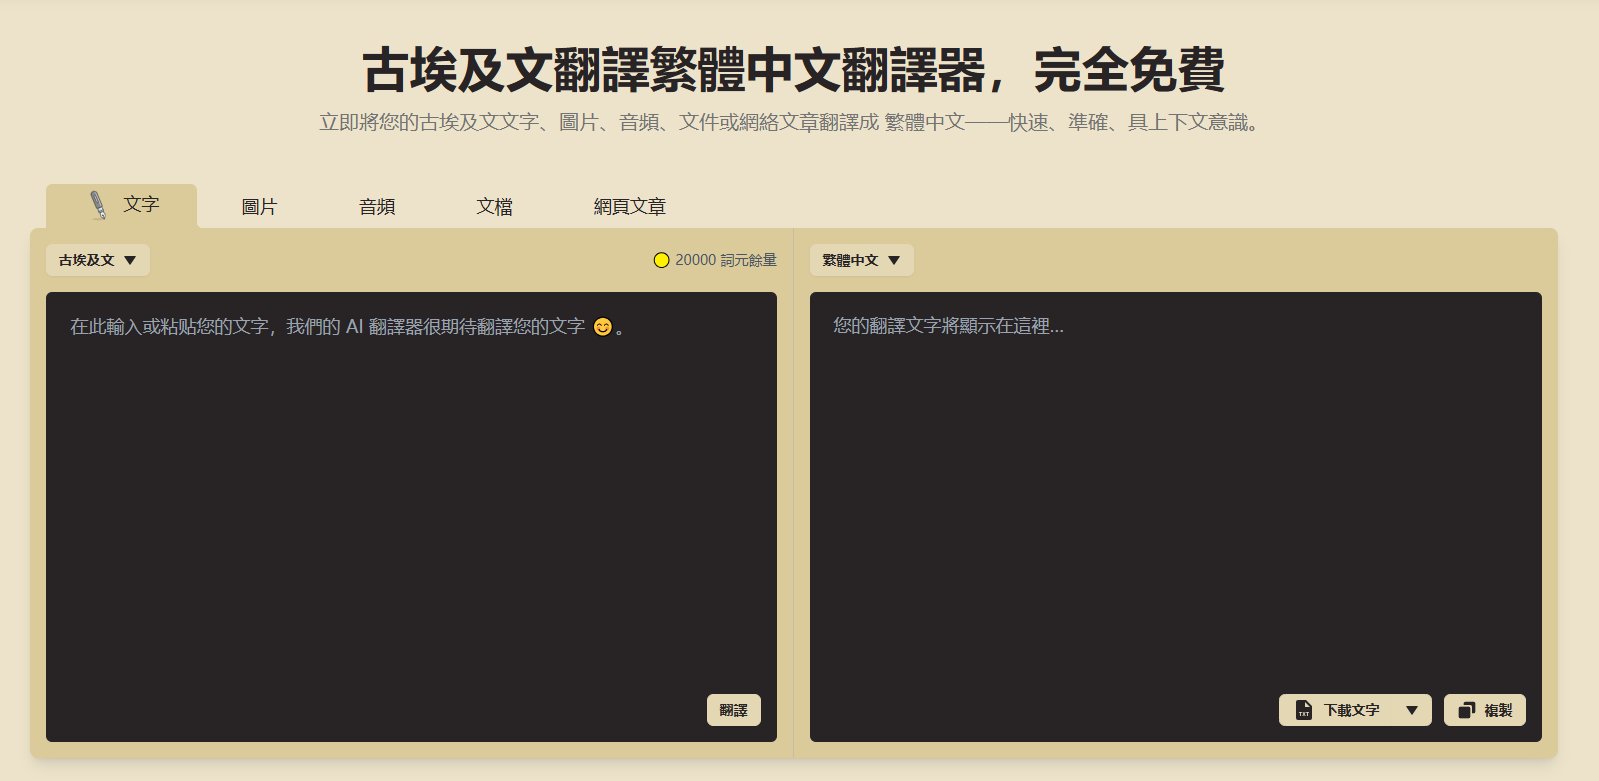
Task: Switch to the 圖片 tab
Action: 259,207
